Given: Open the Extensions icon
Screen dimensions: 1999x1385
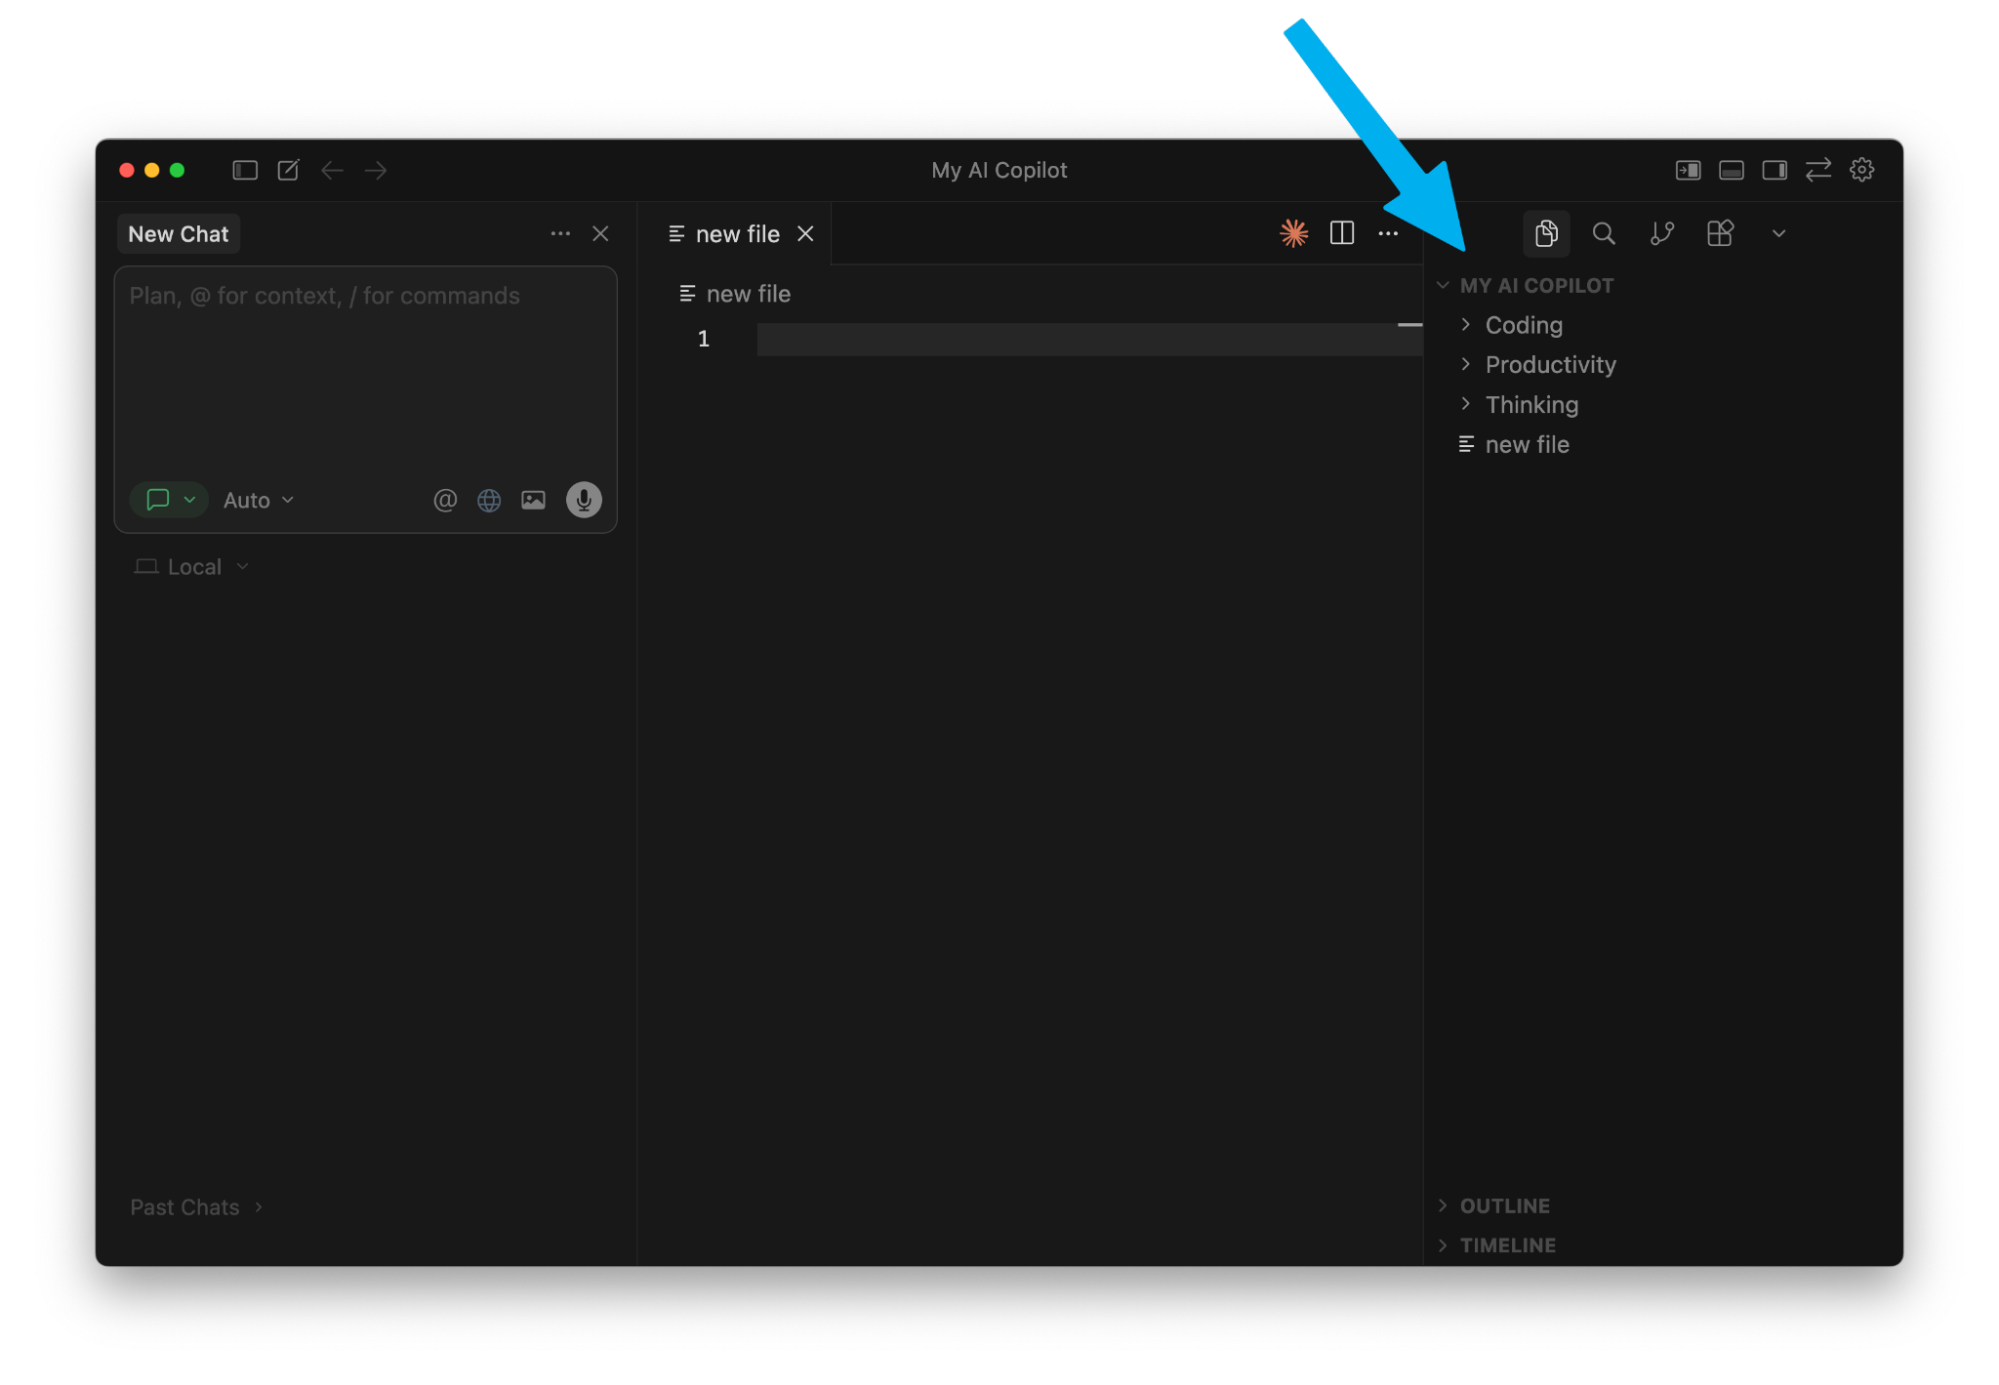Looking at the screenshot, I should point(1719,233).
